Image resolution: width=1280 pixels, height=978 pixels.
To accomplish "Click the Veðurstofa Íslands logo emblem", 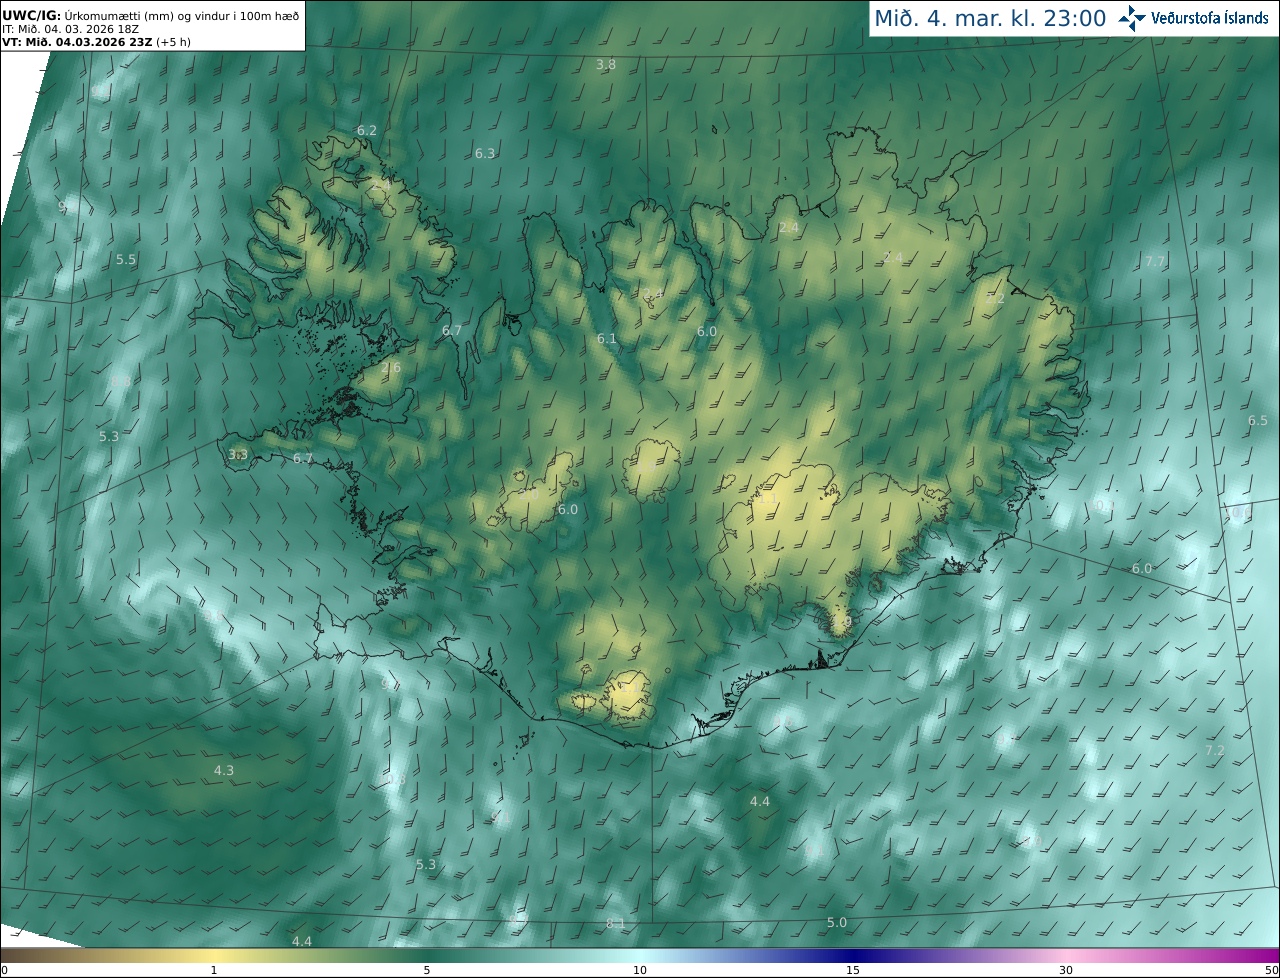I will coord(1133,17).
